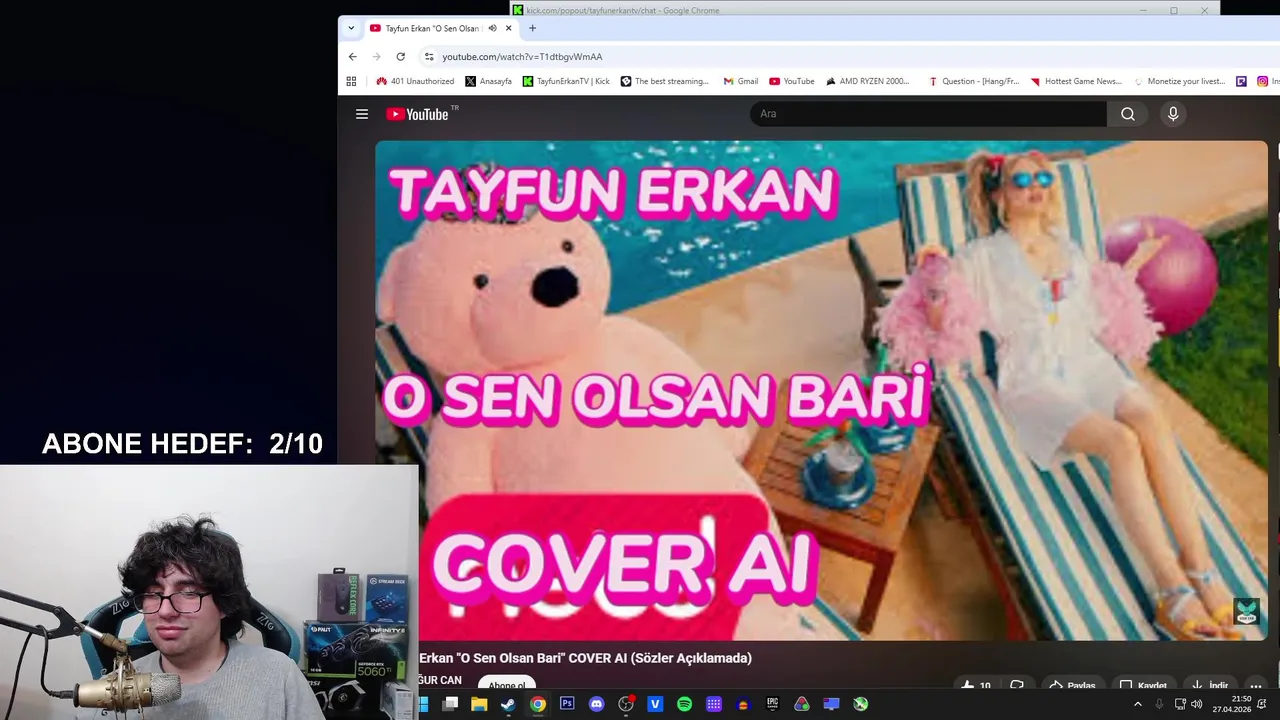Open the colorful triangle app in taskbar
The width and height of the screenshot is (1280, 720).
[802, 704]
